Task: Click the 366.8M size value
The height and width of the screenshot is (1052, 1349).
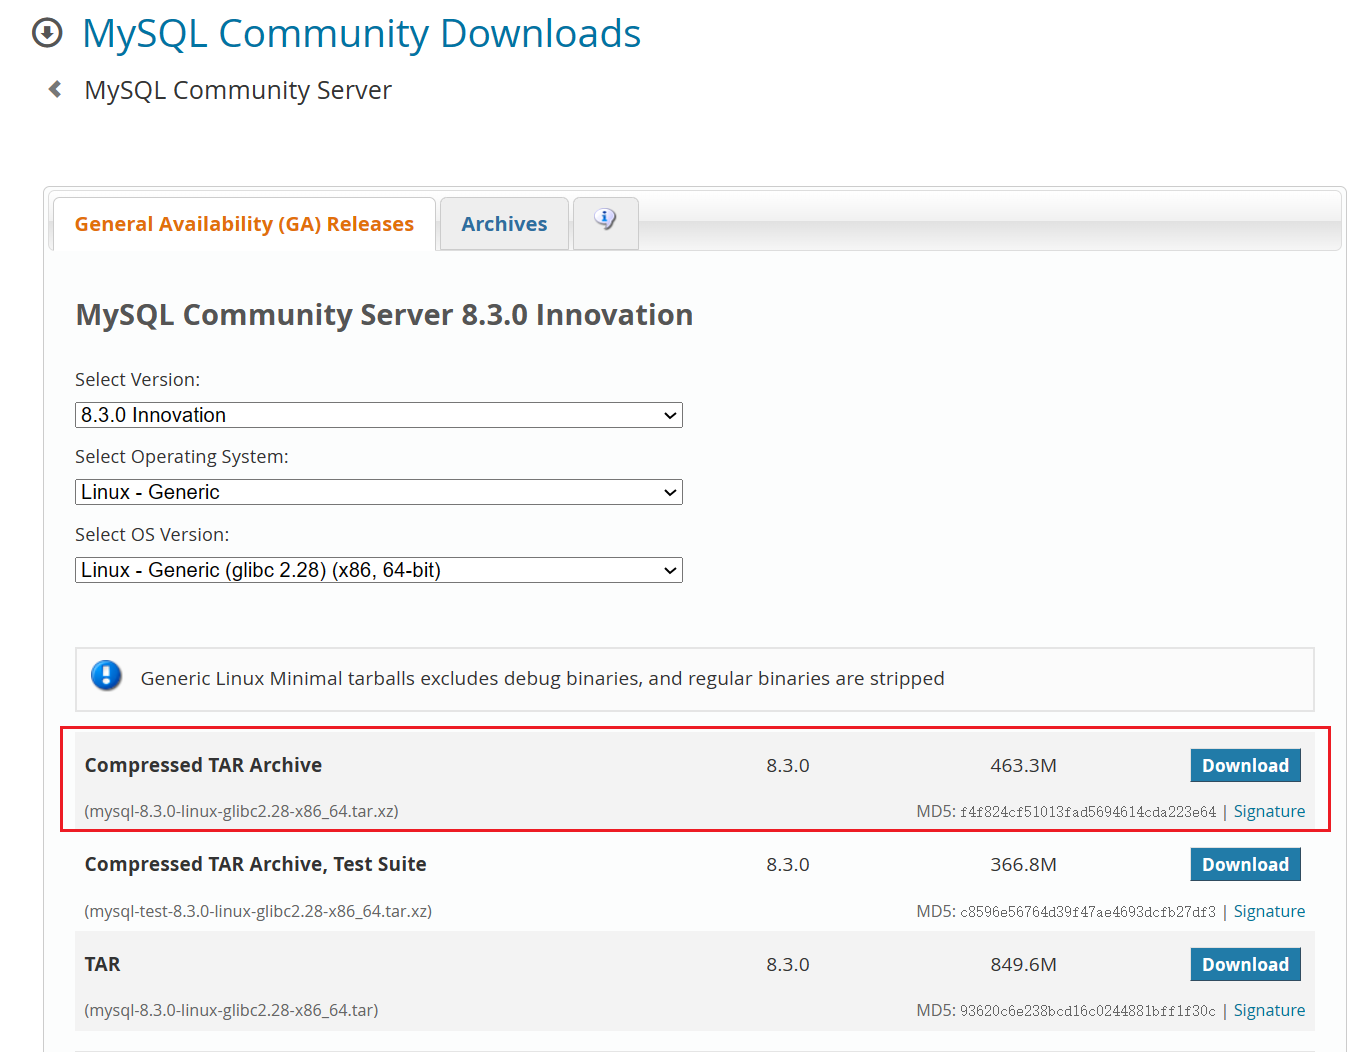Action: pos(1023,864)
